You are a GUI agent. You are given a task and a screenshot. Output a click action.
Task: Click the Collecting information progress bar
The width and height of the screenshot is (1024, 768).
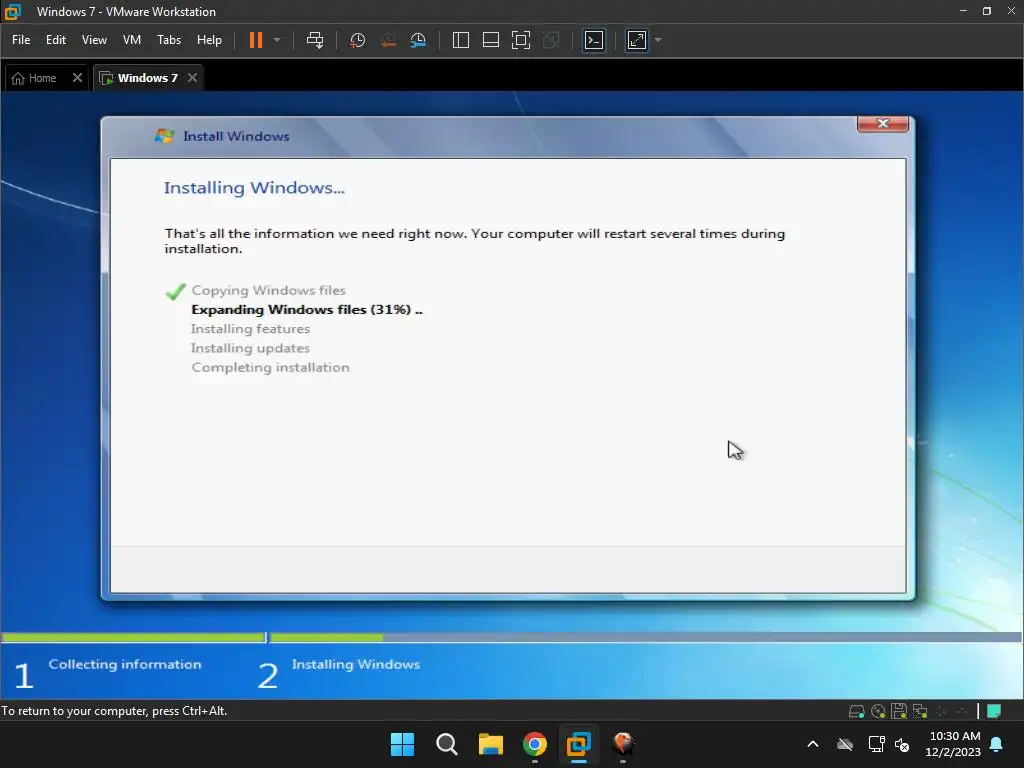(x=133, y=637)
